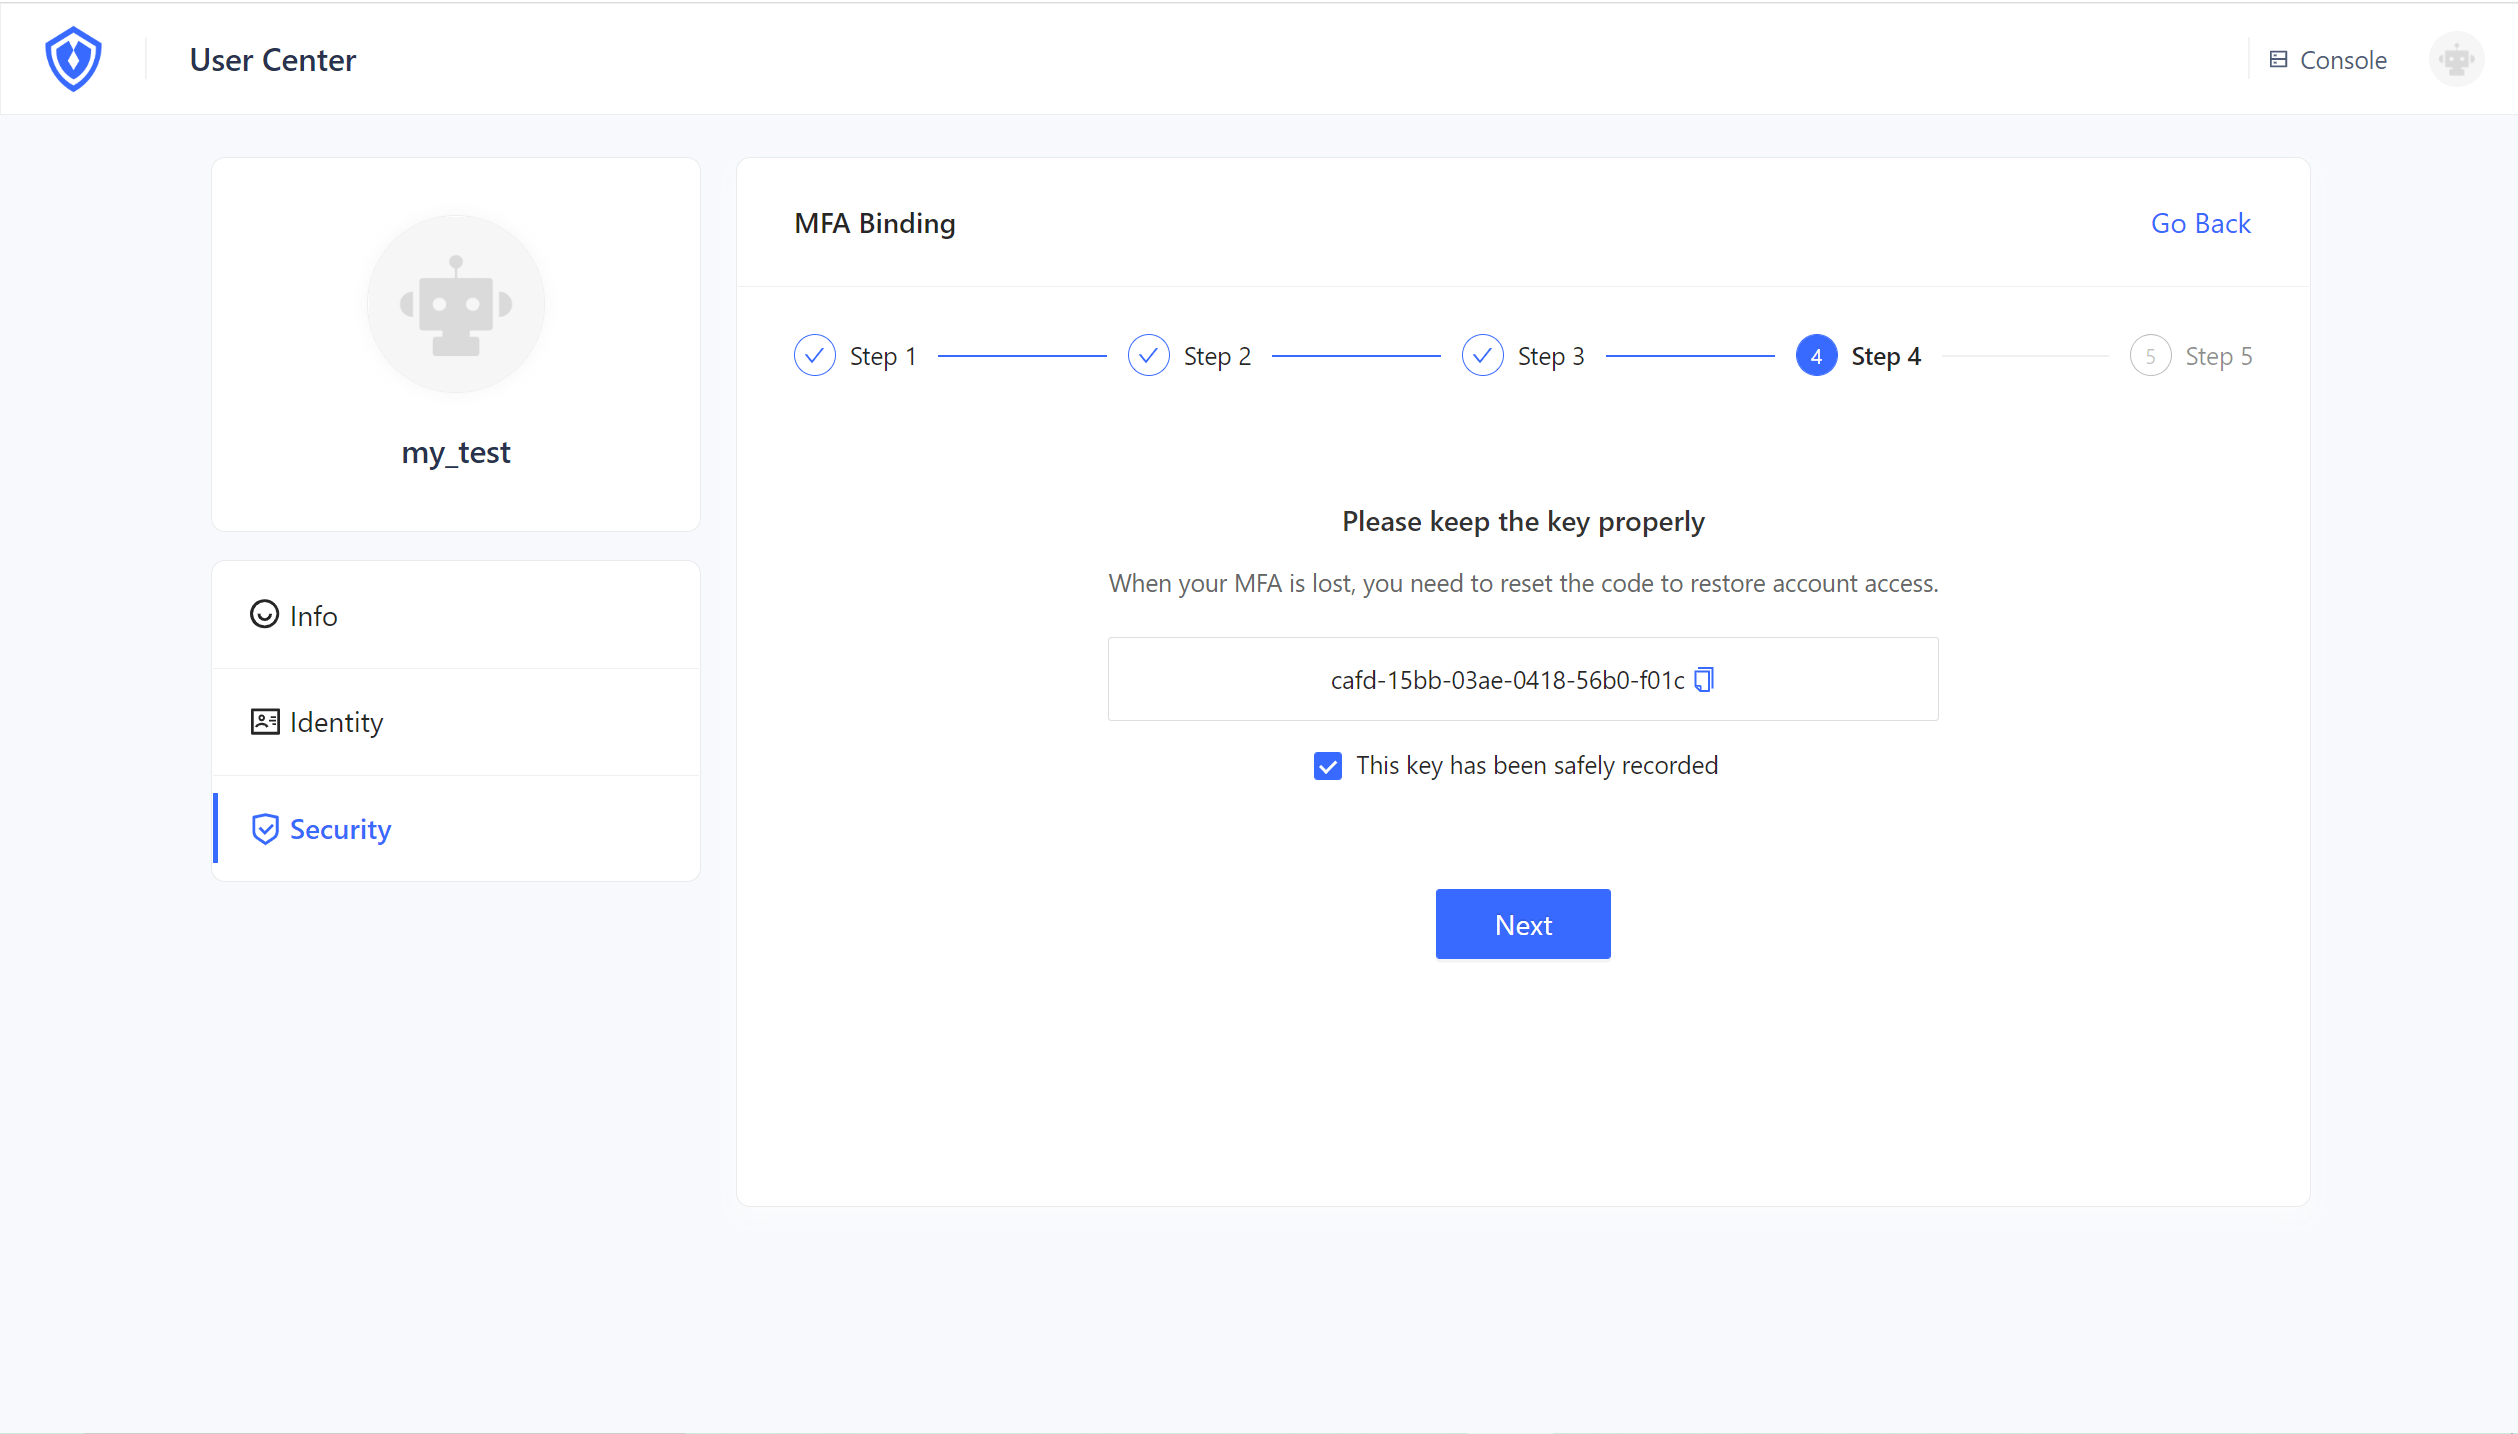Click the active Step 4 circle
The image size is (2518, 1434).
pyautogui.click(x=1815, y=356)
